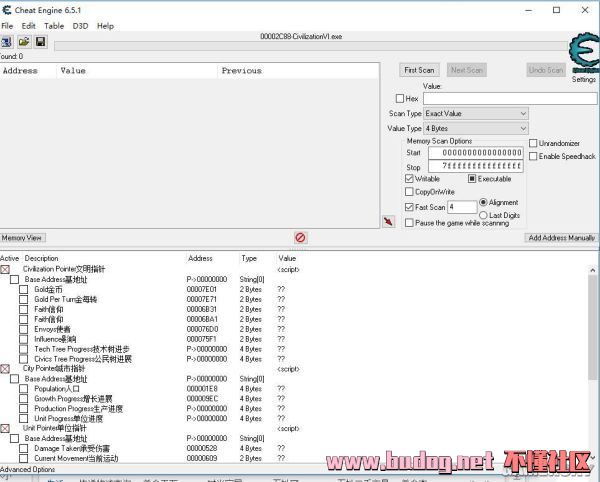Check Enable Speedhack
This screenshot has height=482, width=600.
click(533, 156)
